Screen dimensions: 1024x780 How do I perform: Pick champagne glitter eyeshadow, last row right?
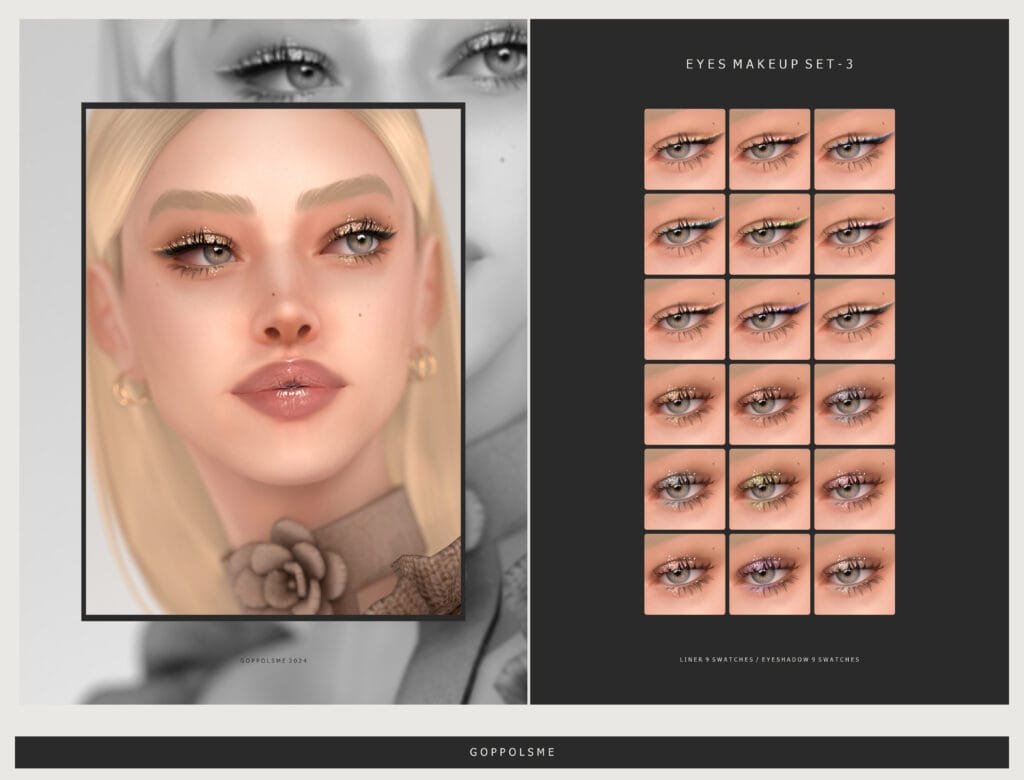(x=854, y=574)
